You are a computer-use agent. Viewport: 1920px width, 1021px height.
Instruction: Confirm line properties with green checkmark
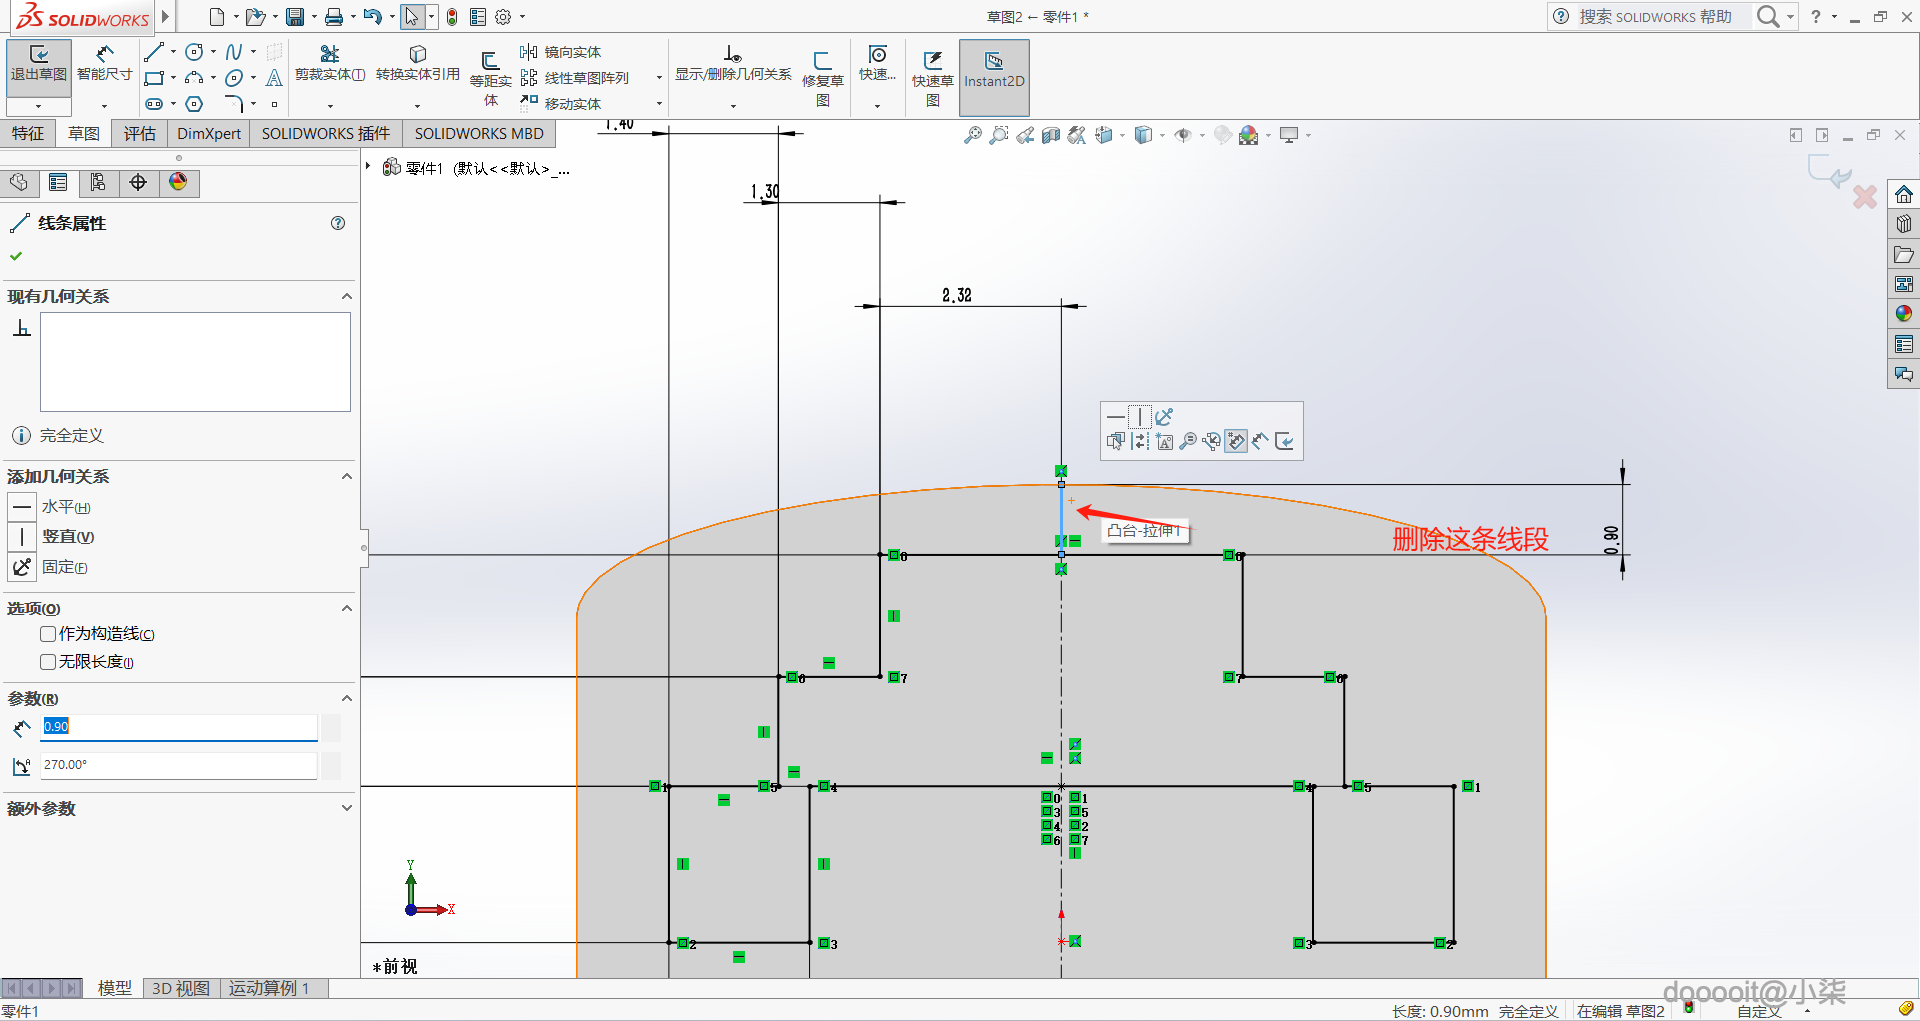coord(16,256)
